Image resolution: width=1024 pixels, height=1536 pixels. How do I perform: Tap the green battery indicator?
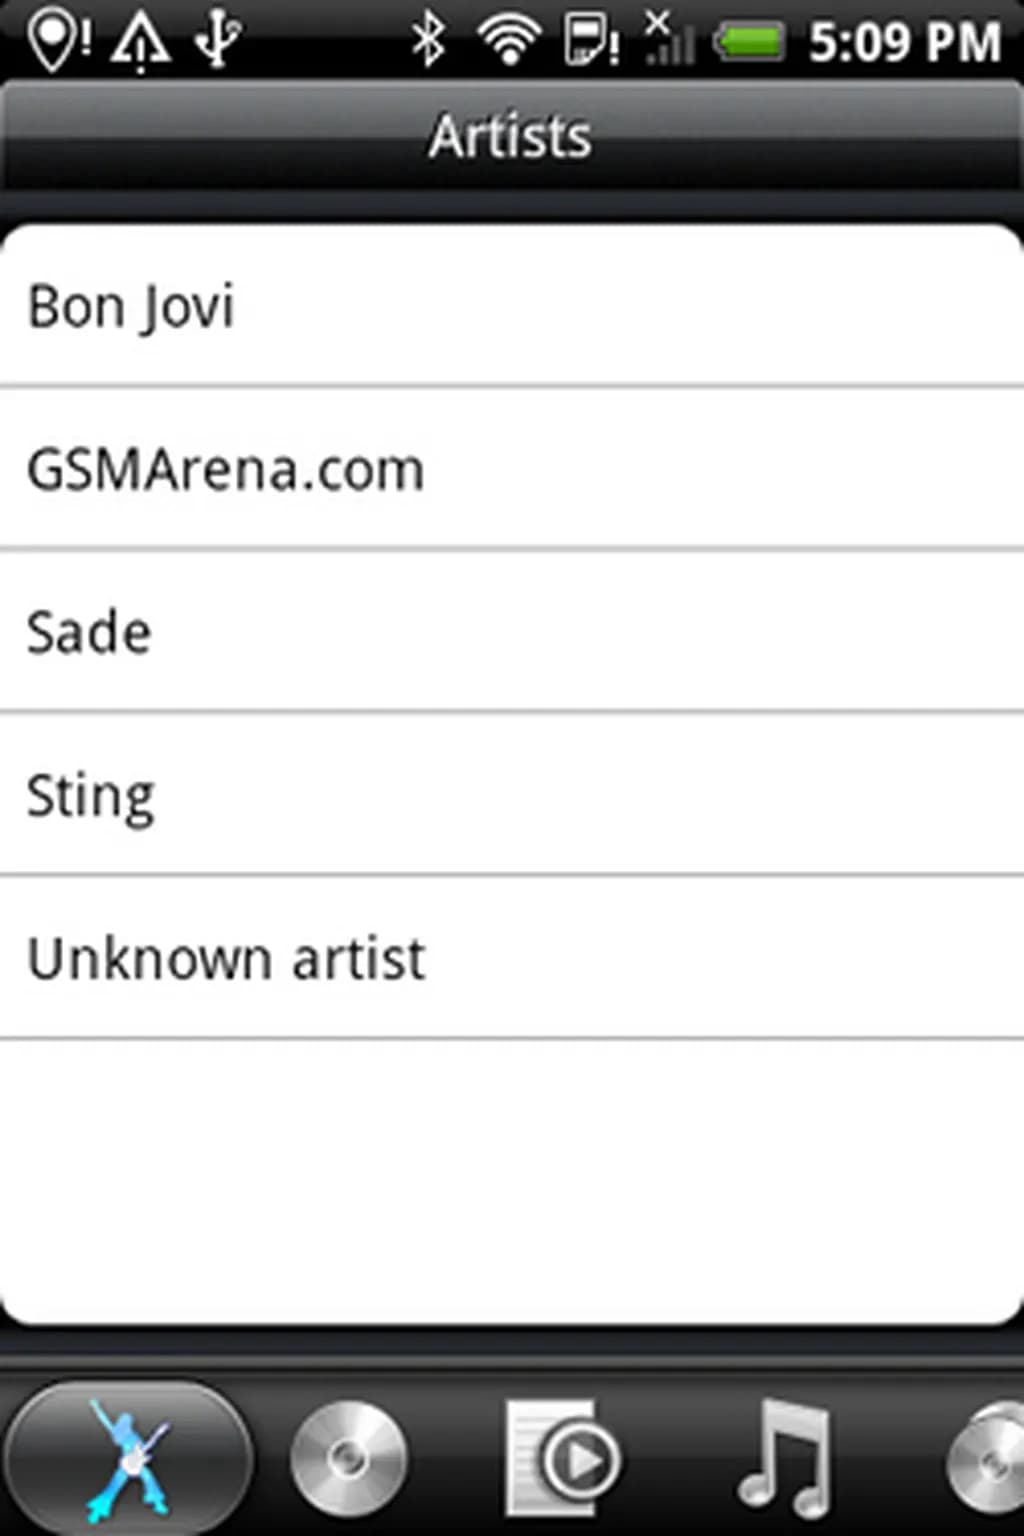(x=748, y=42)
